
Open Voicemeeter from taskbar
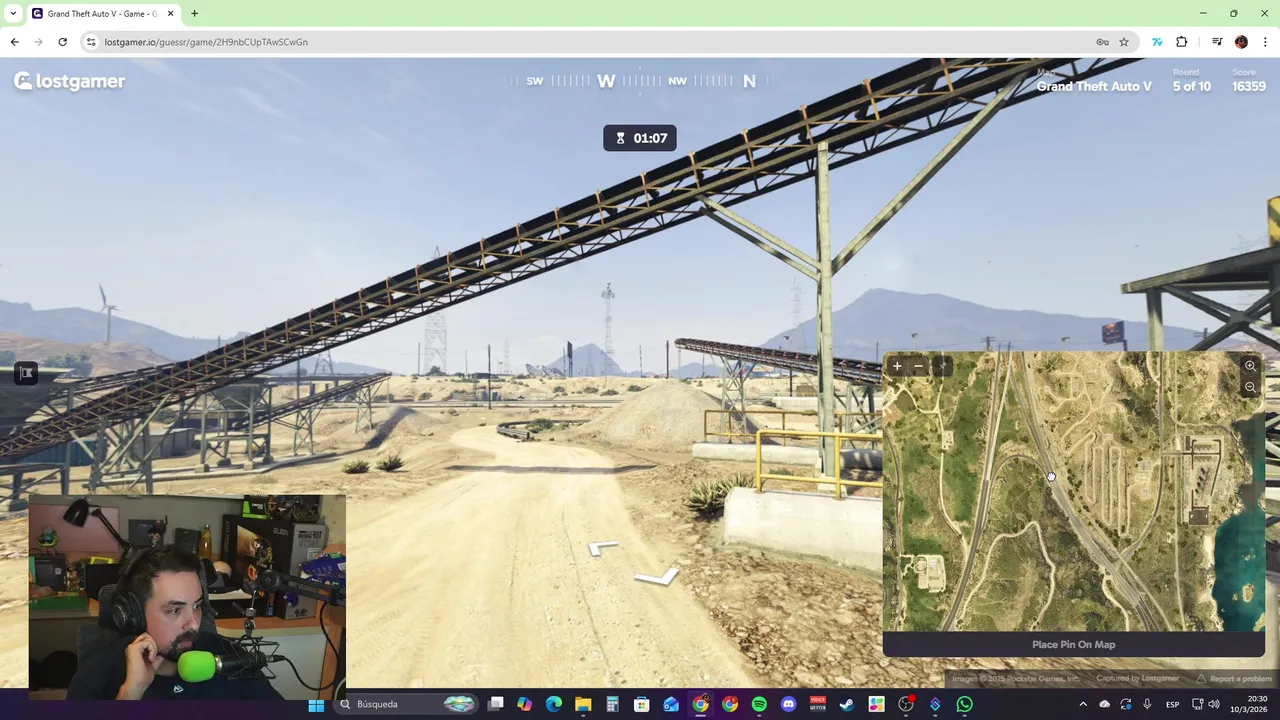818,704
